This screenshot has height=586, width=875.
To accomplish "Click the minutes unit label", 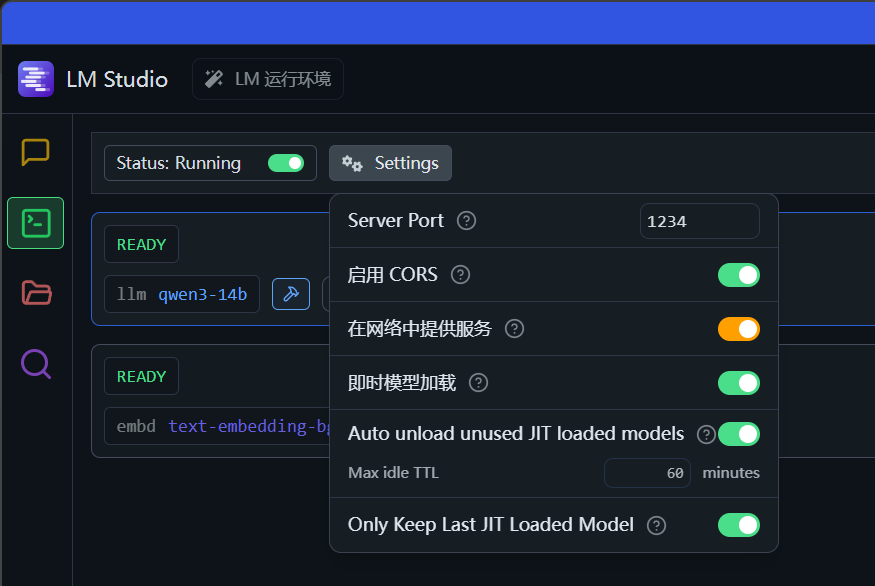I will tap(731, 473).
